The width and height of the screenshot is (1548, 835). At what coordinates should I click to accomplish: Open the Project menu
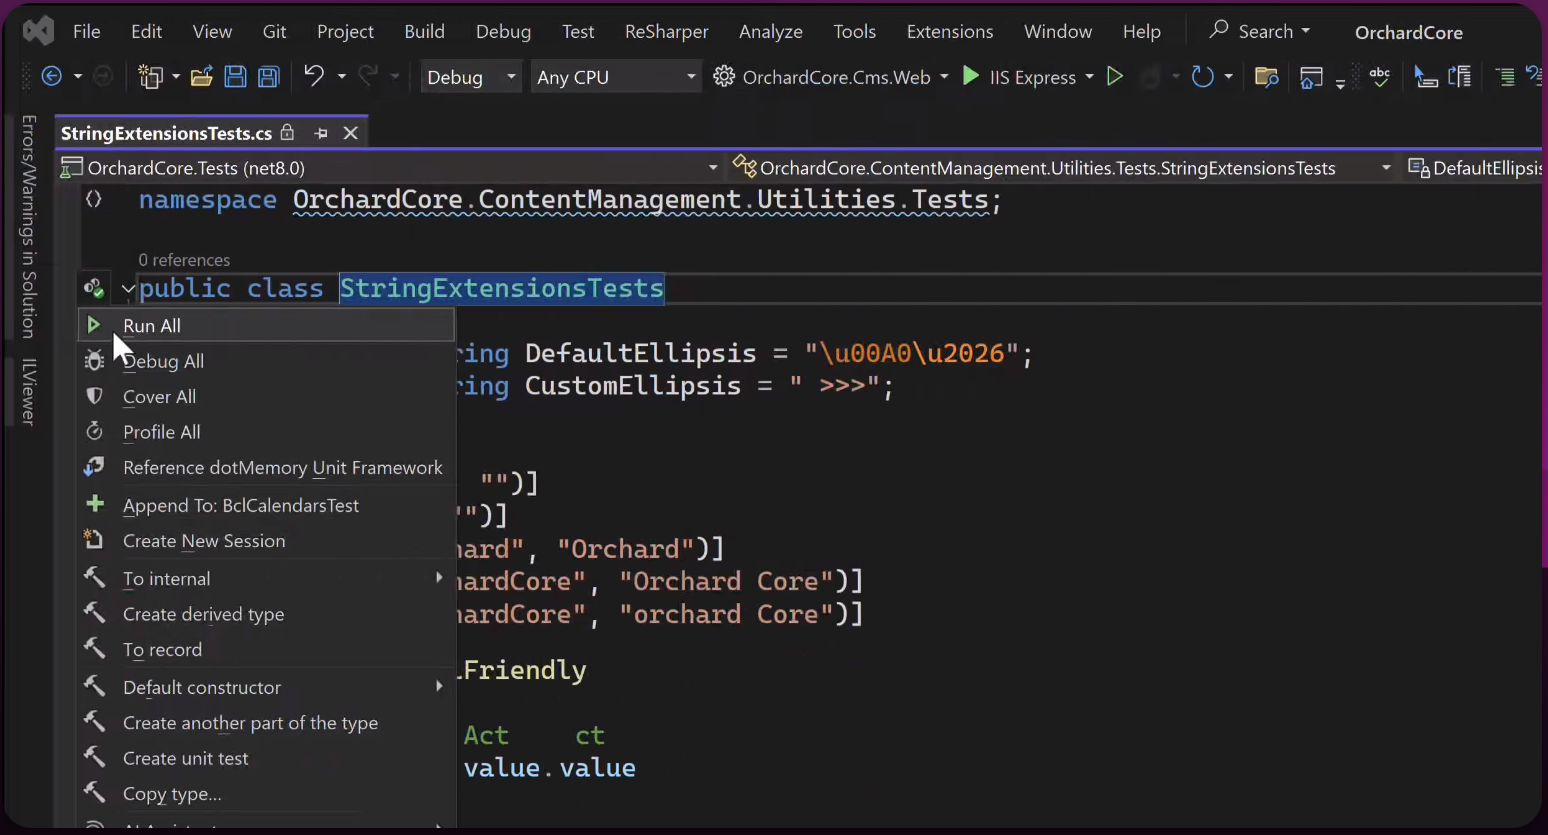pos(345,32)
